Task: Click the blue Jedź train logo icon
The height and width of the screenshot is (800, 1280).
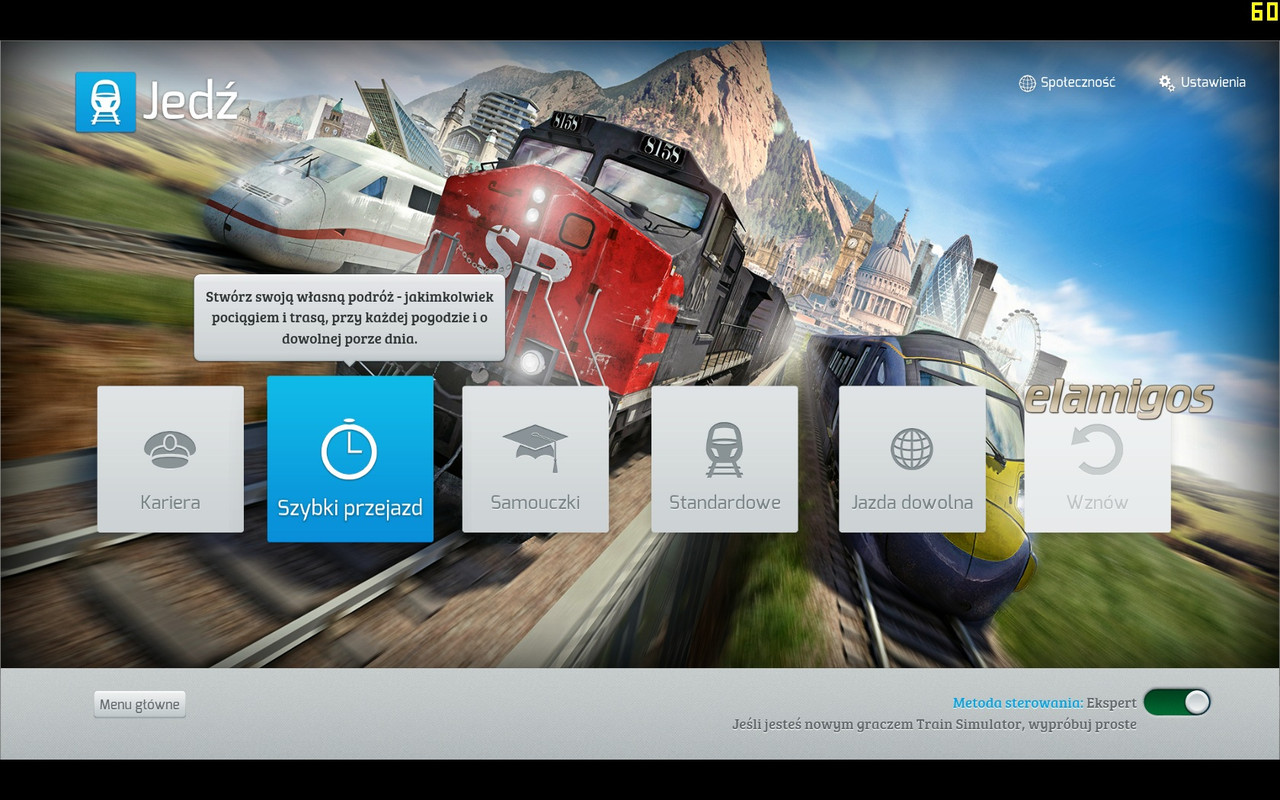Action: (105, 102)
